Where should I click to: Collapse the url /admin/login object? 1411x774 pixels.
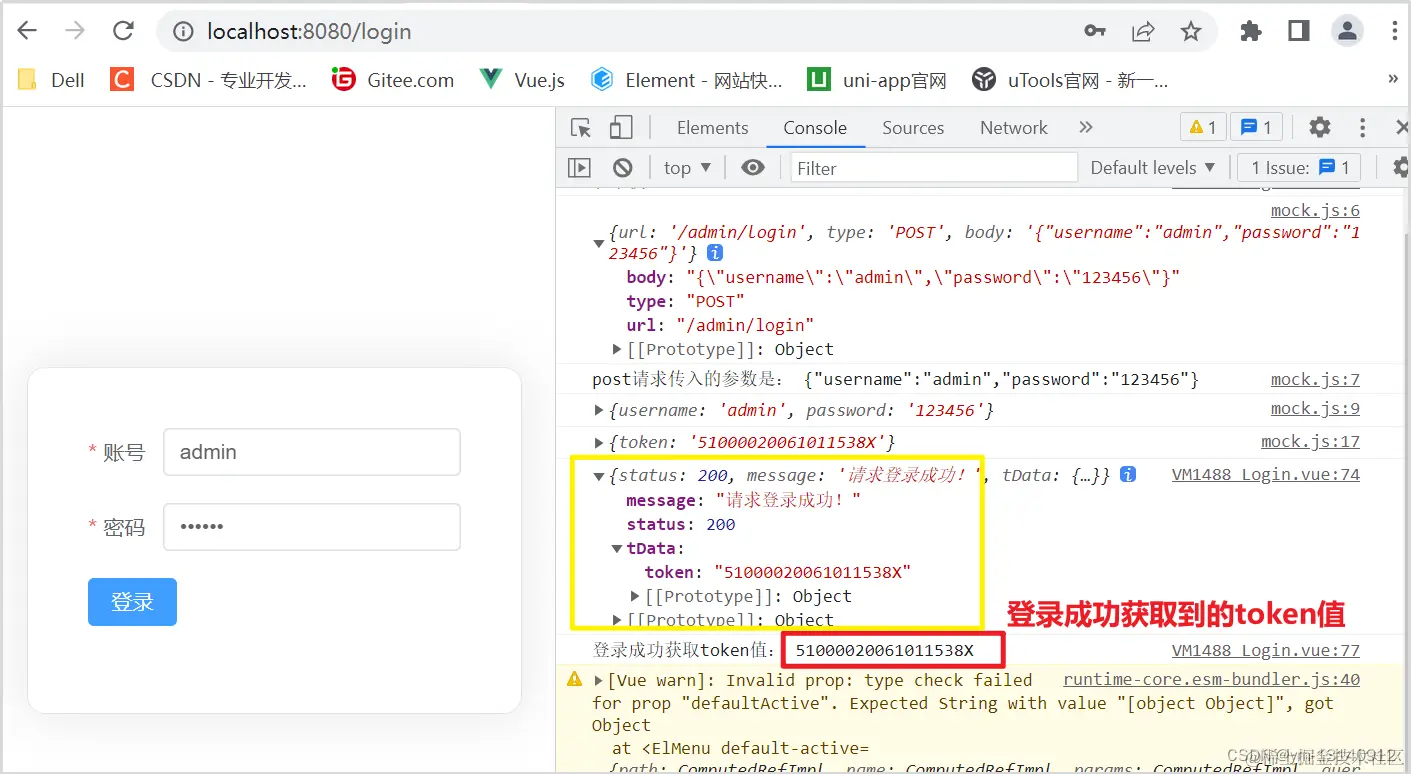click(599, 243)
